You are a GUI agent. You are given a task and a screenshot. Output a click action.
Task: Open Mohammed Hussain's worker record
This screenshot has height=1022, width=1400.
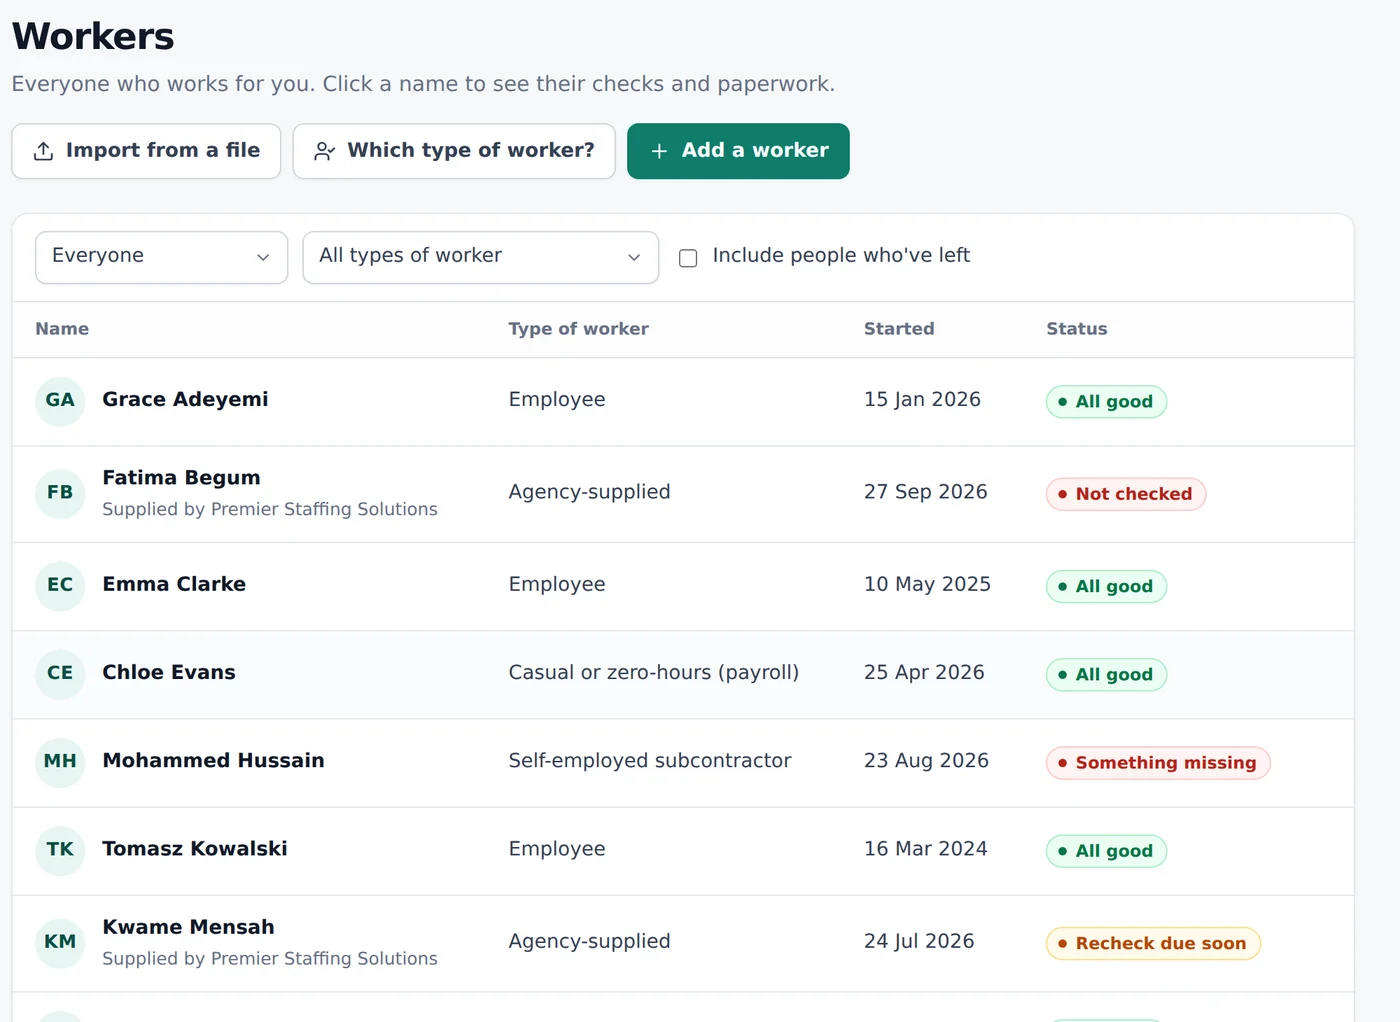point(213,761)
